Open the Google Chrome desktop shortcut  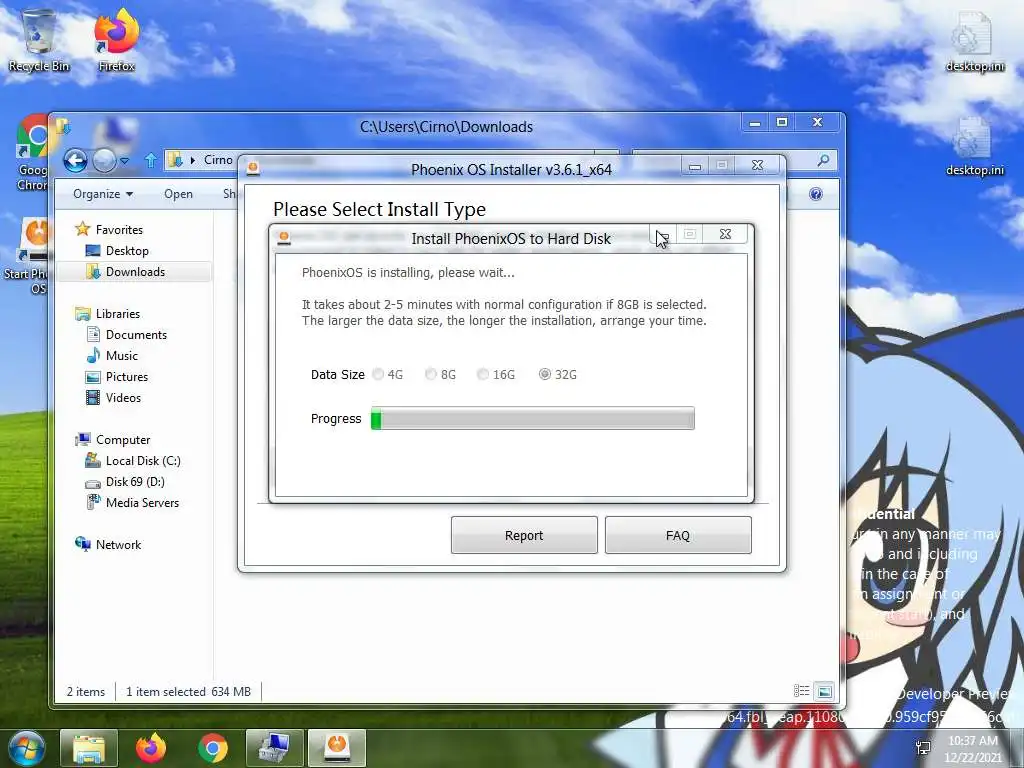point(32,153)
